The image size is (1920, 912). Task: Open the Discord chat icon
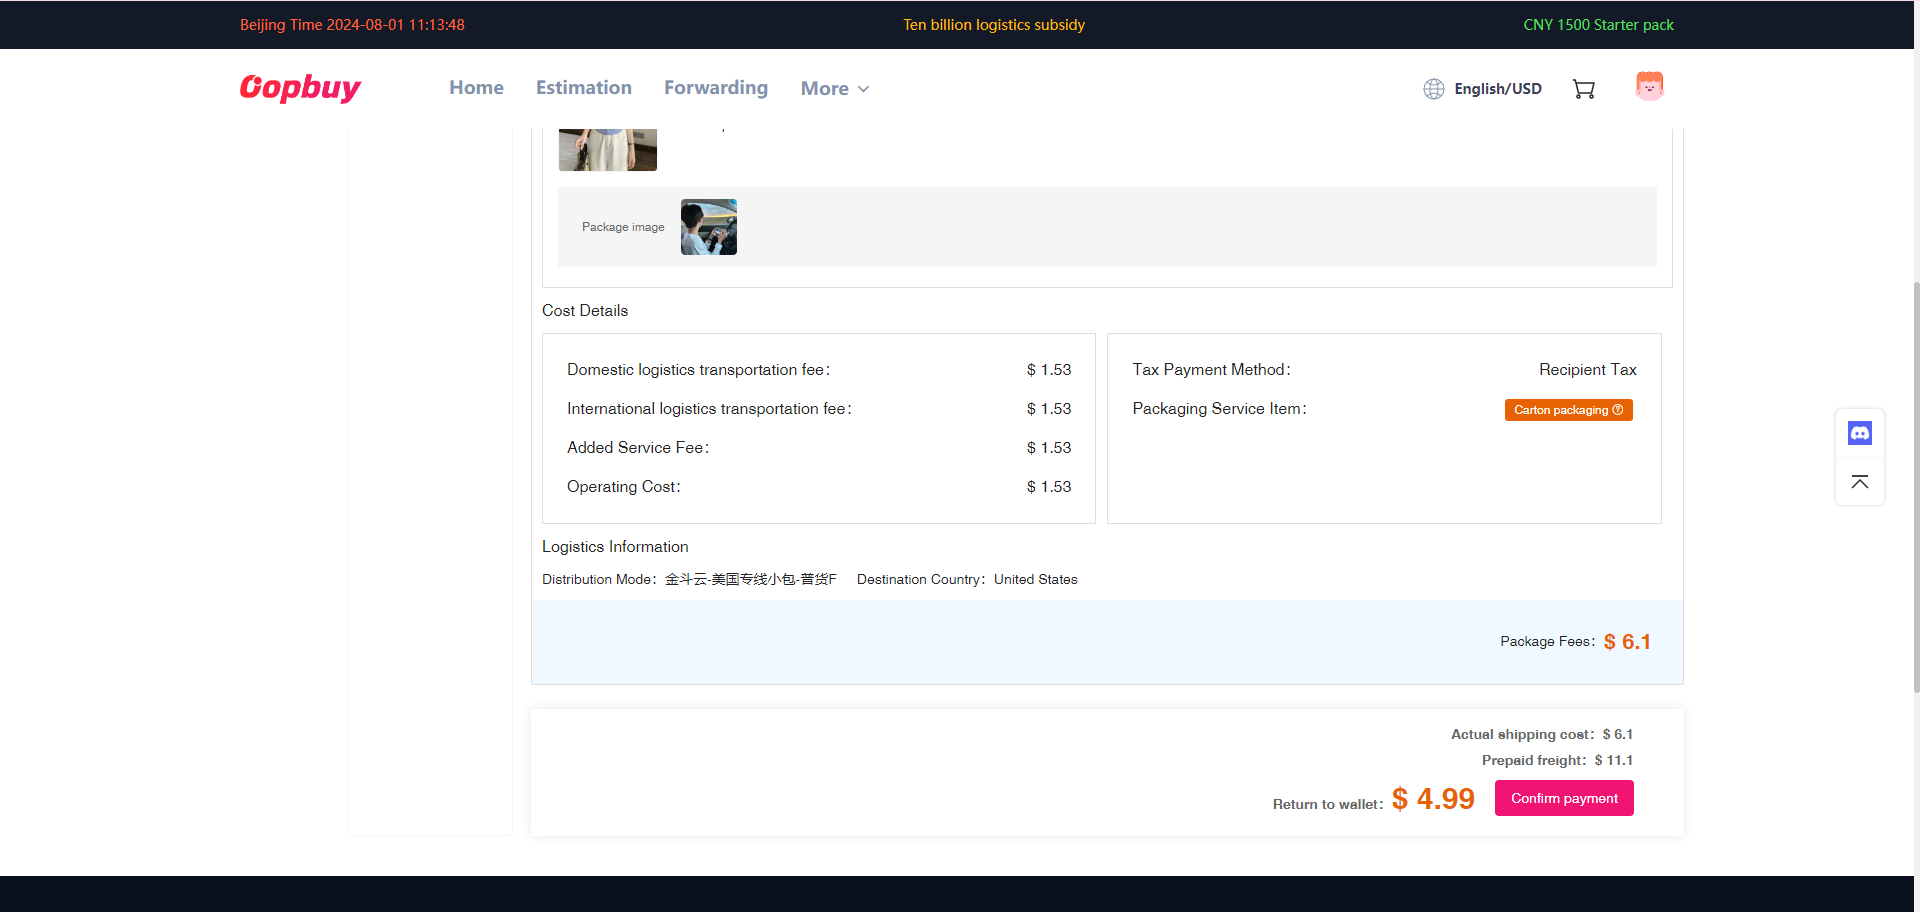click(1860, 433)
